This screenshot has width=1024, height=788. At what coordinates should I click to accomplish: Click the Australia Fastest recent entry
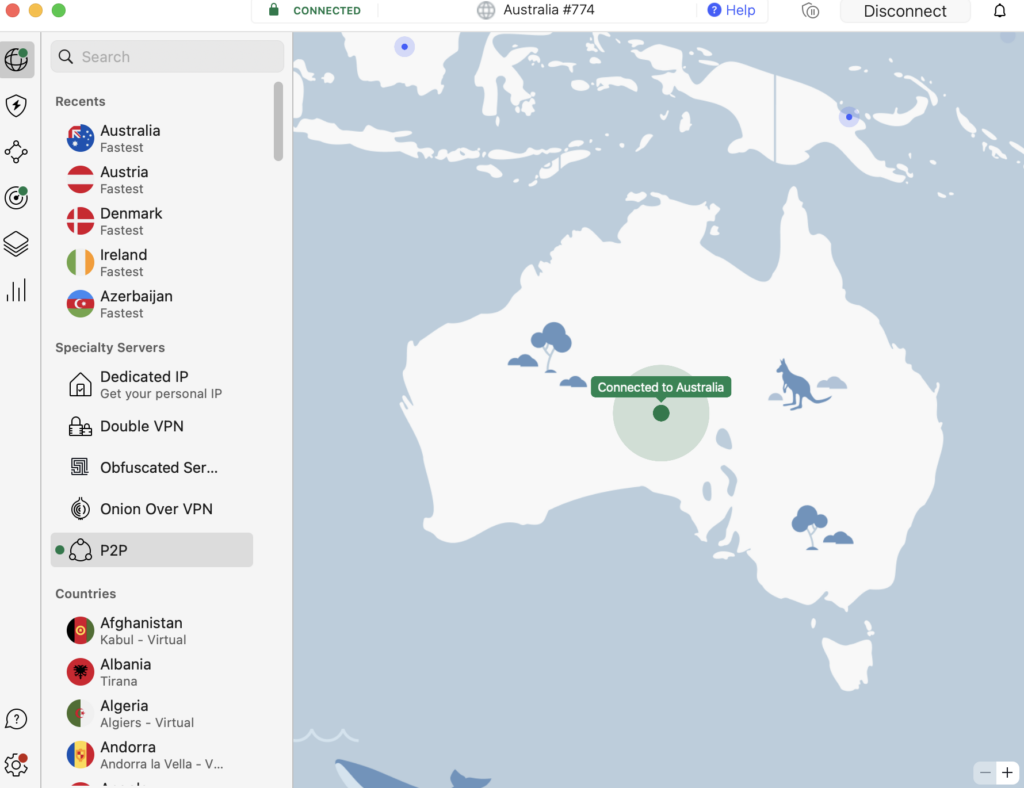[152, 138]
